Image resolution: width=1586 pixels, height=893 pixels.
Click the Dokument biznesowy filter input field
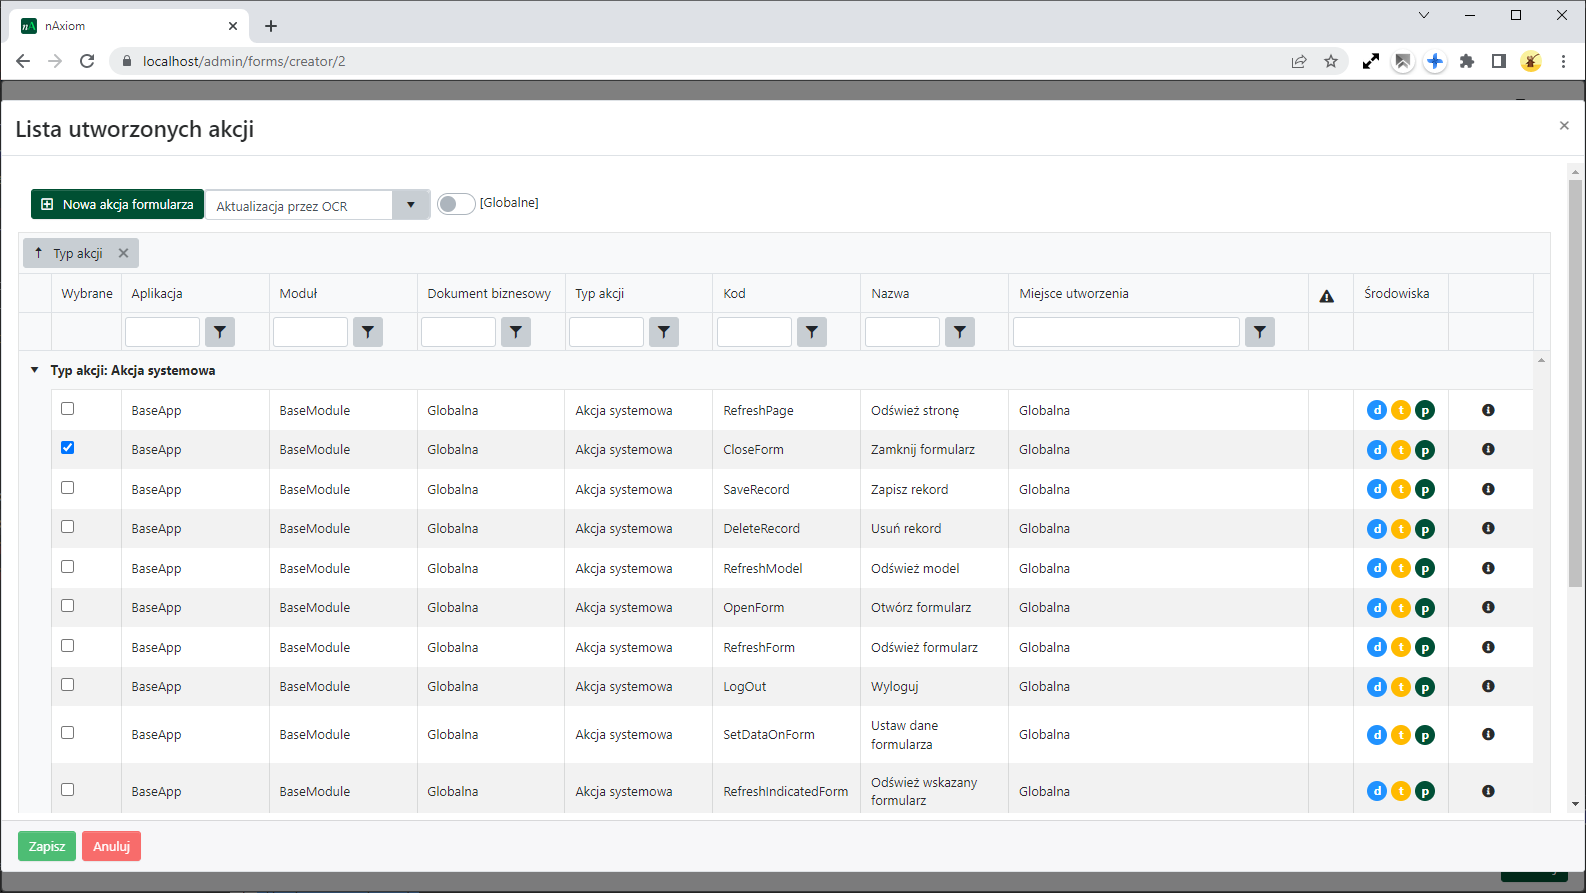458,332
